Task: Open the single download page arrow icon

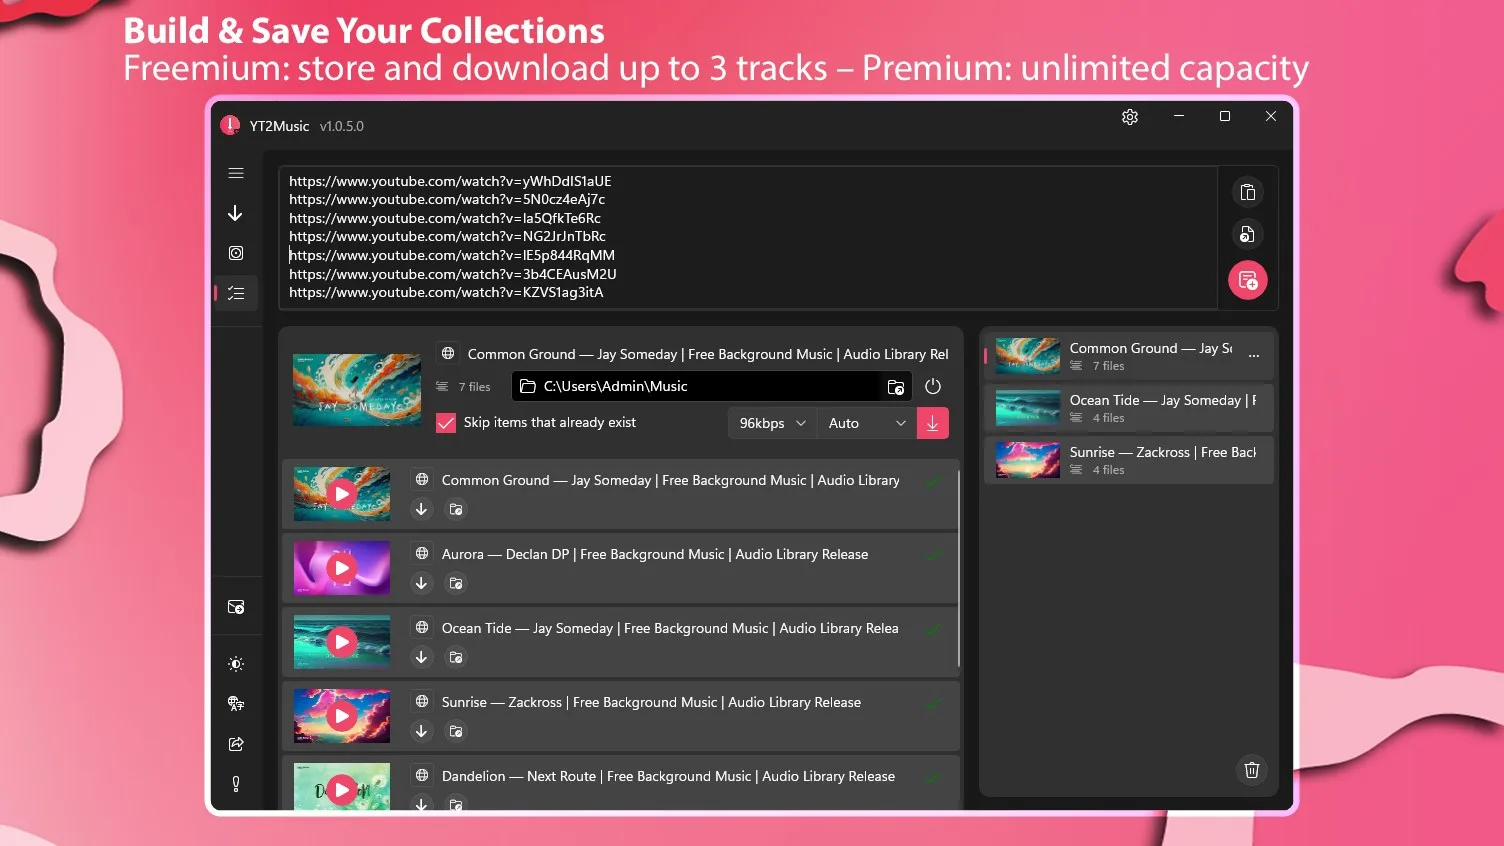Action: [x=236, y=213]
